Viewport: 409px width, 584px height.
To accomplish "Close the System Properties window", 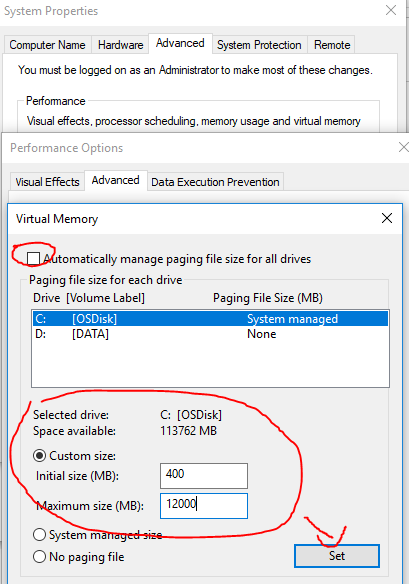I will click(391, 10).
